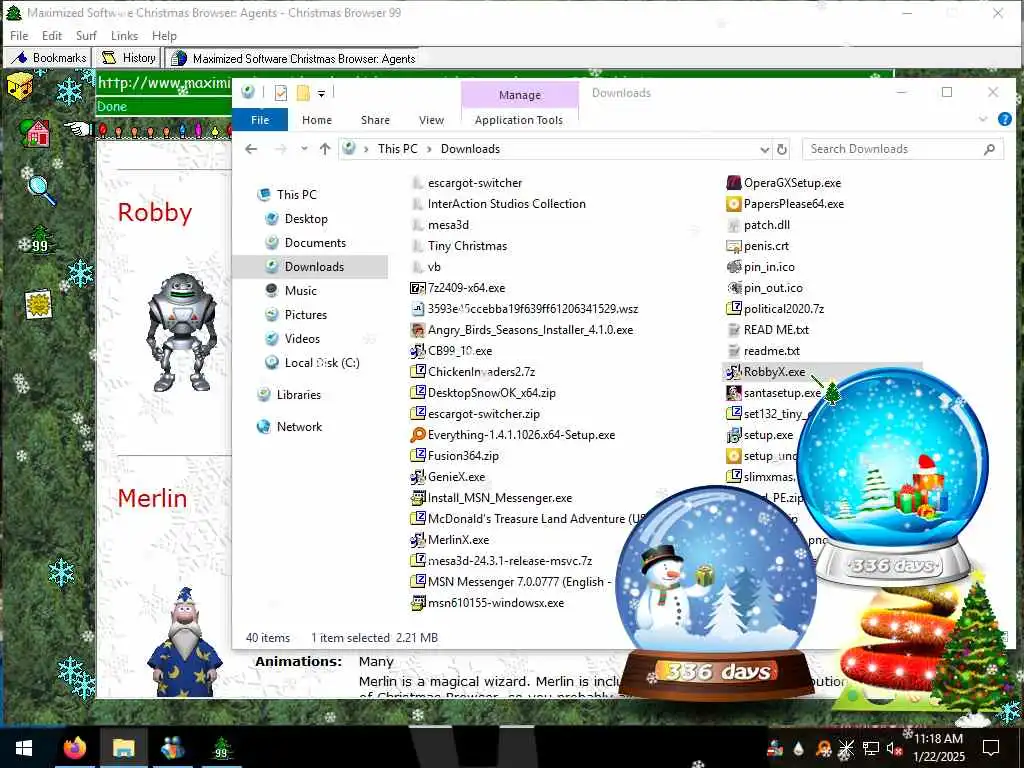Open the music note icon in browser sidebar
1024x768 pixels.
[20, 87]
